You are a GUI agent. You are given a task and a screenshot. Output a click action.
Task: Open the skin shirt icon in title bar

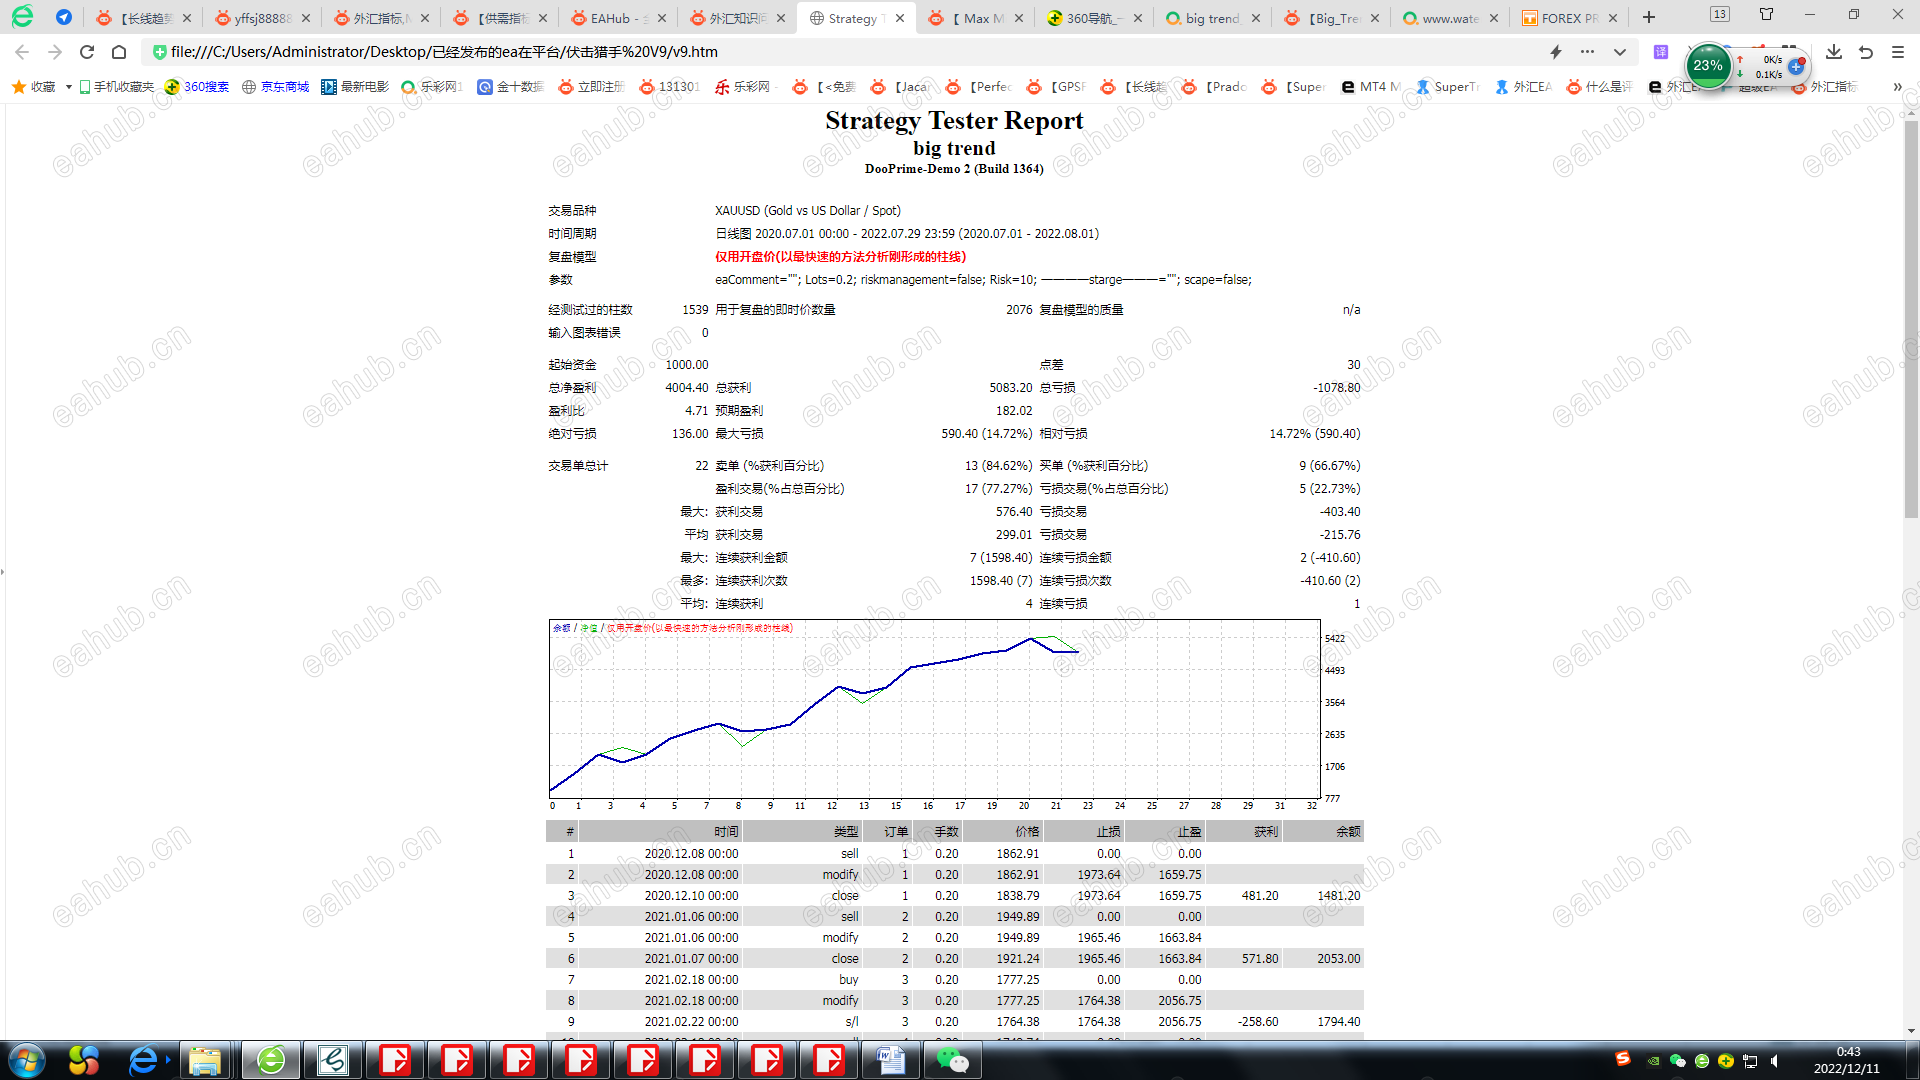pyautogui.click(x=1766, y=15)
